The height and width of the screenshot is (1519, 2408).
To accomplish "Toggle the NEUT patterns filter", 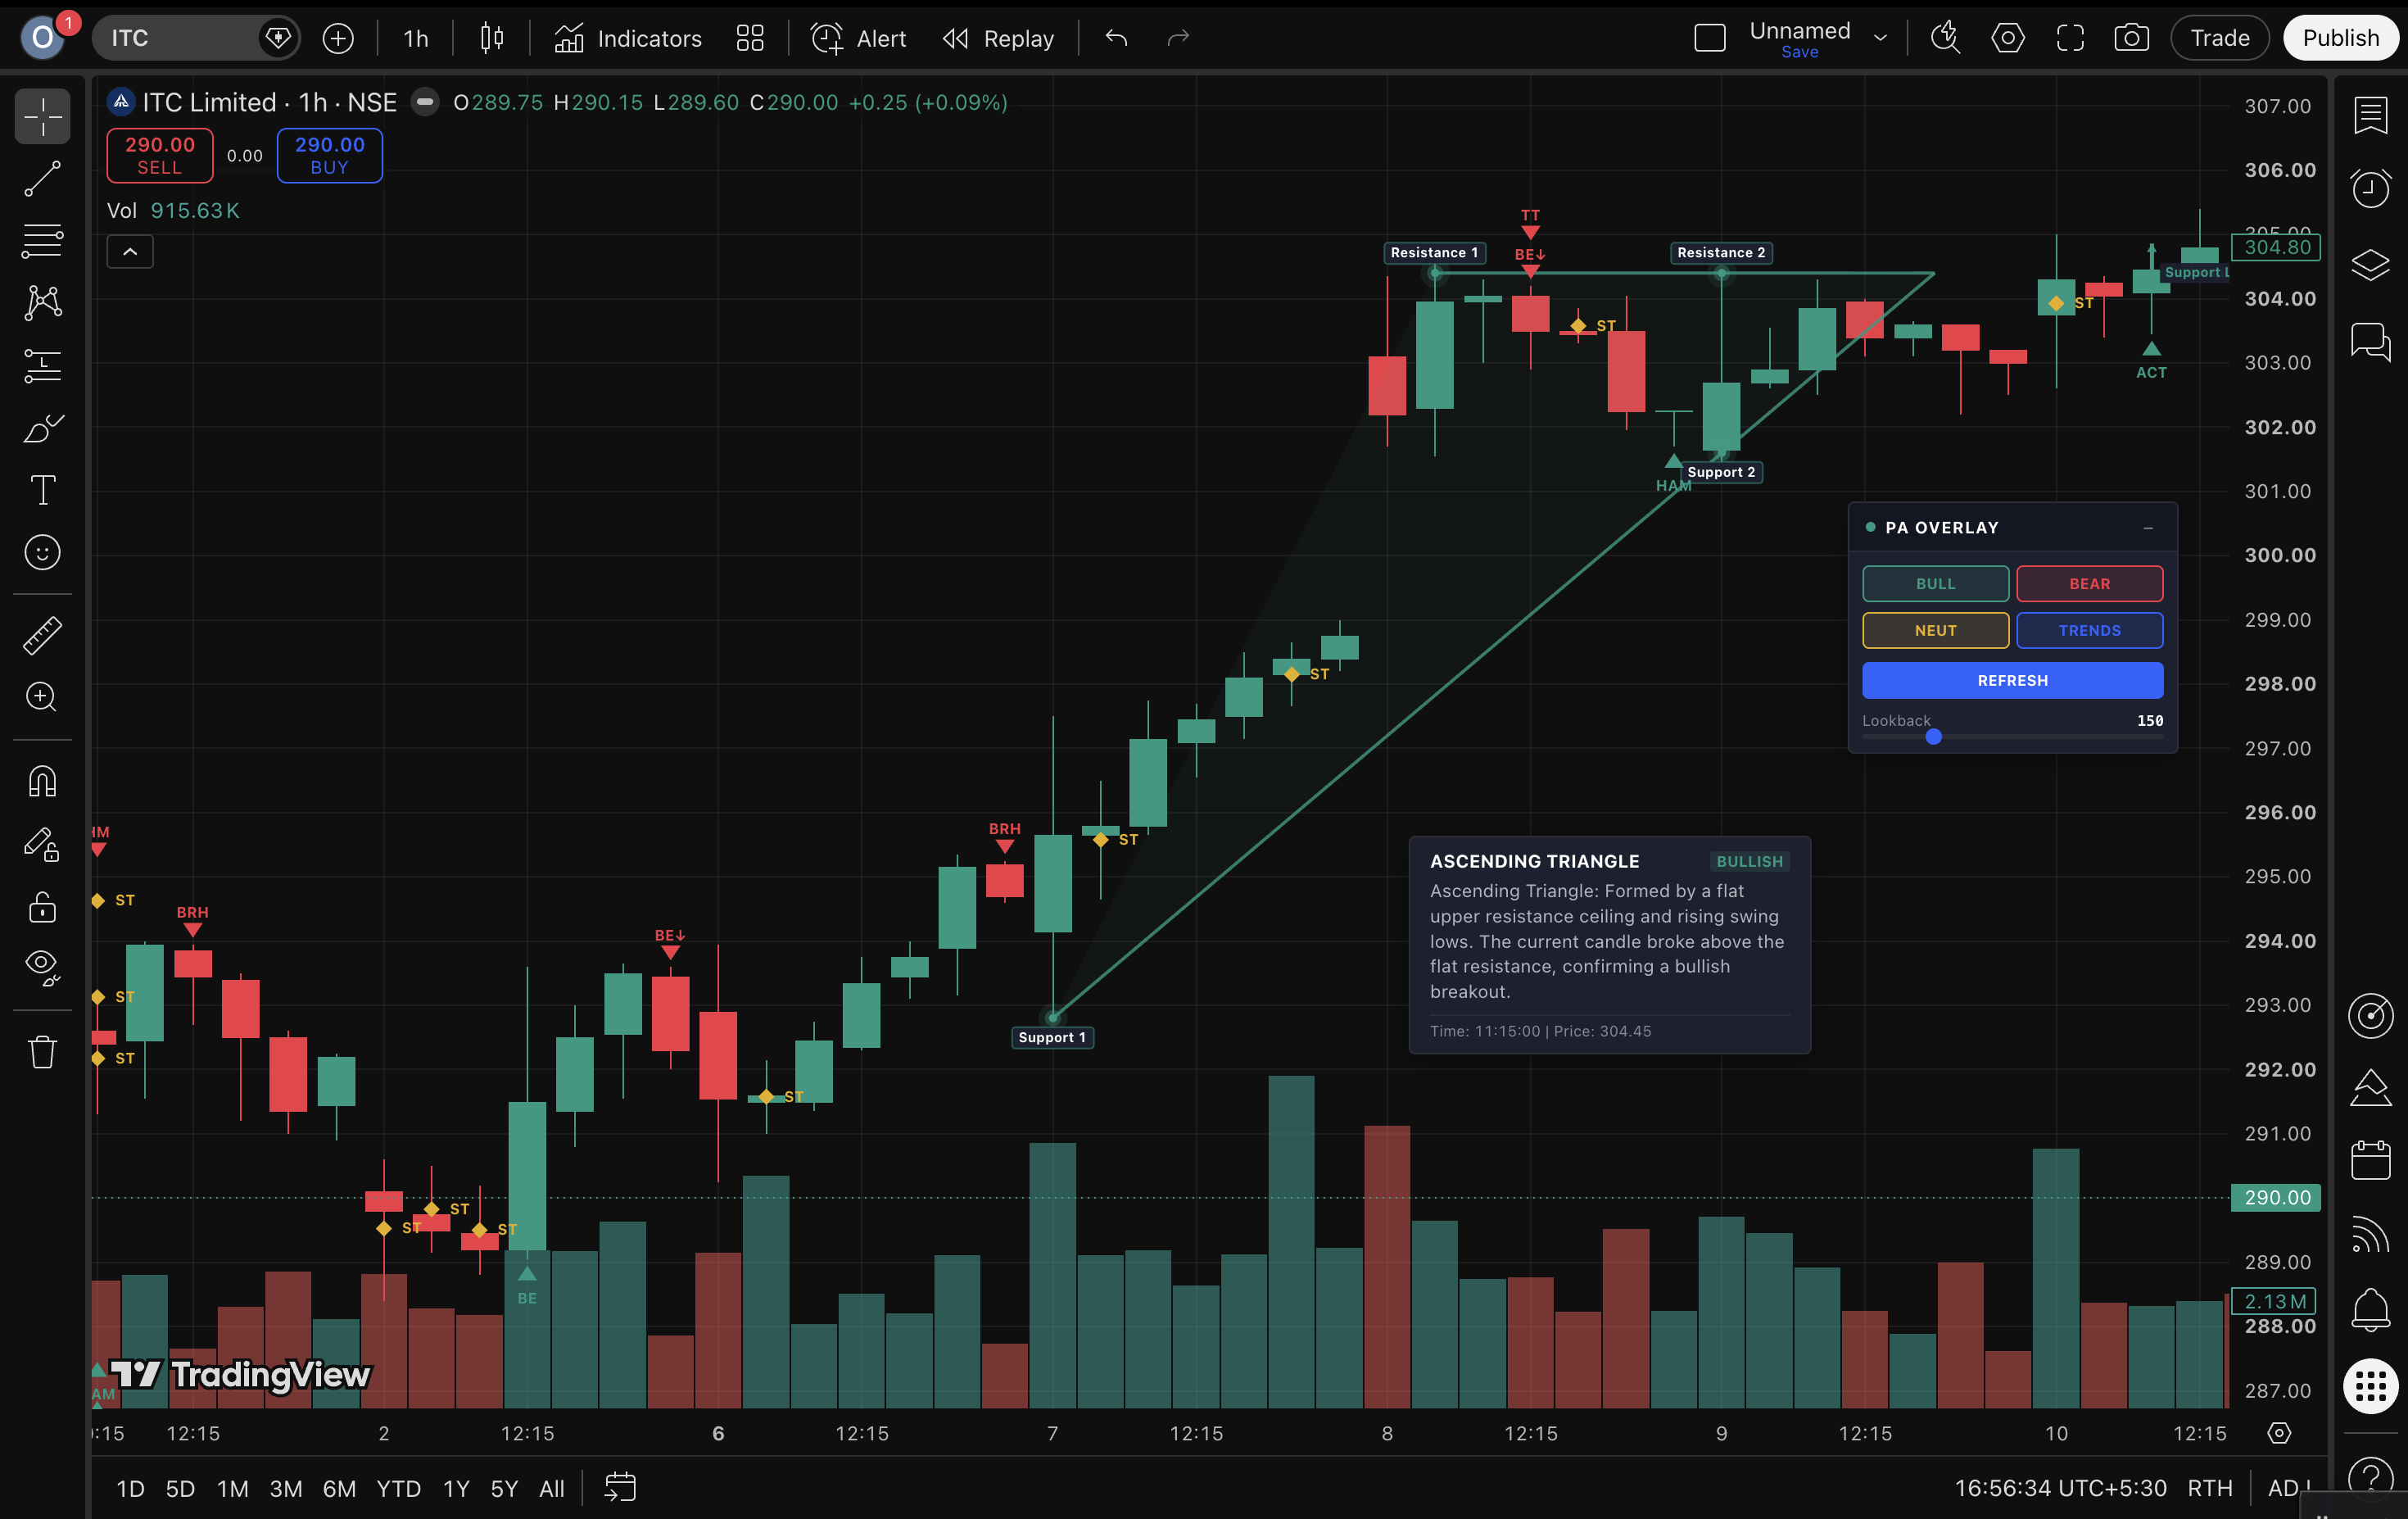I will tap(1935, 631).
